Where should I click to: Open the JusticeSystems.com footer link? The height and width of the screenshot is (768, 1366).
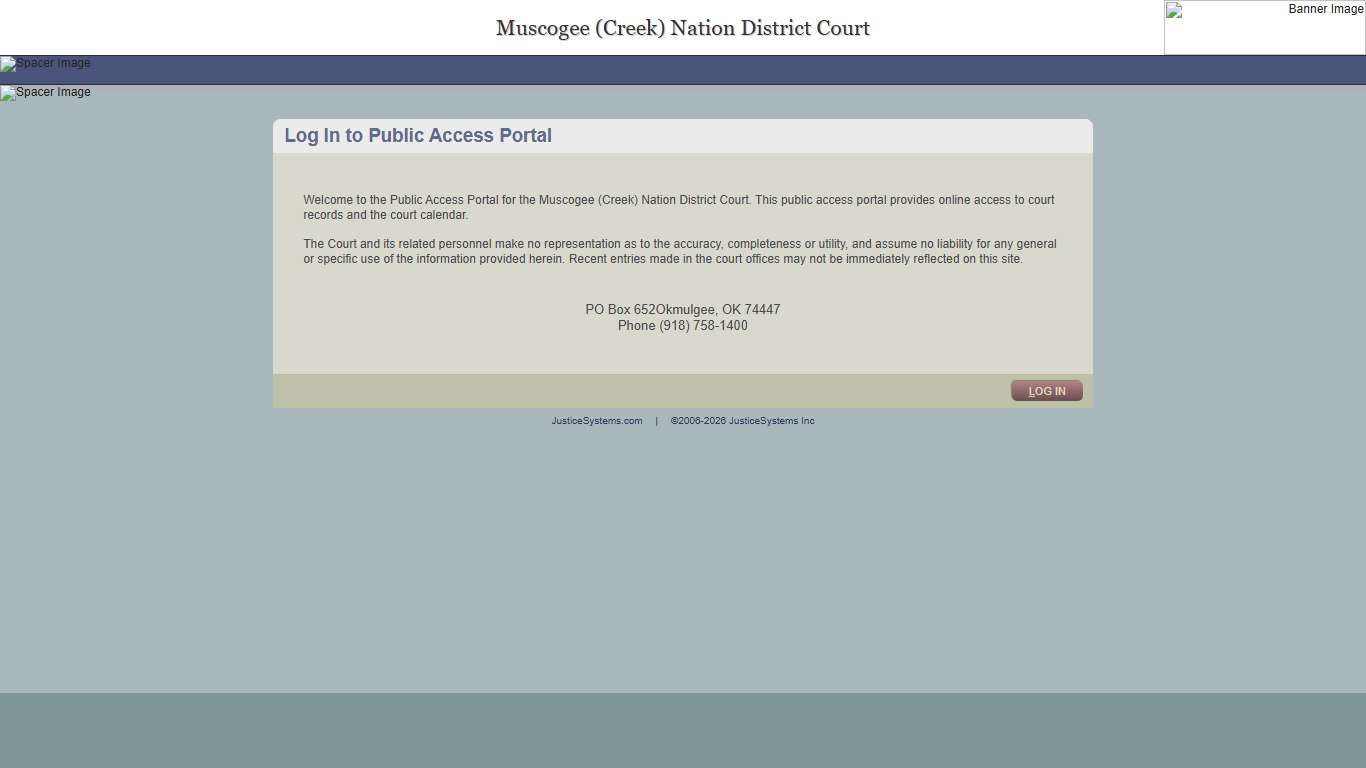tap(596, 421)
